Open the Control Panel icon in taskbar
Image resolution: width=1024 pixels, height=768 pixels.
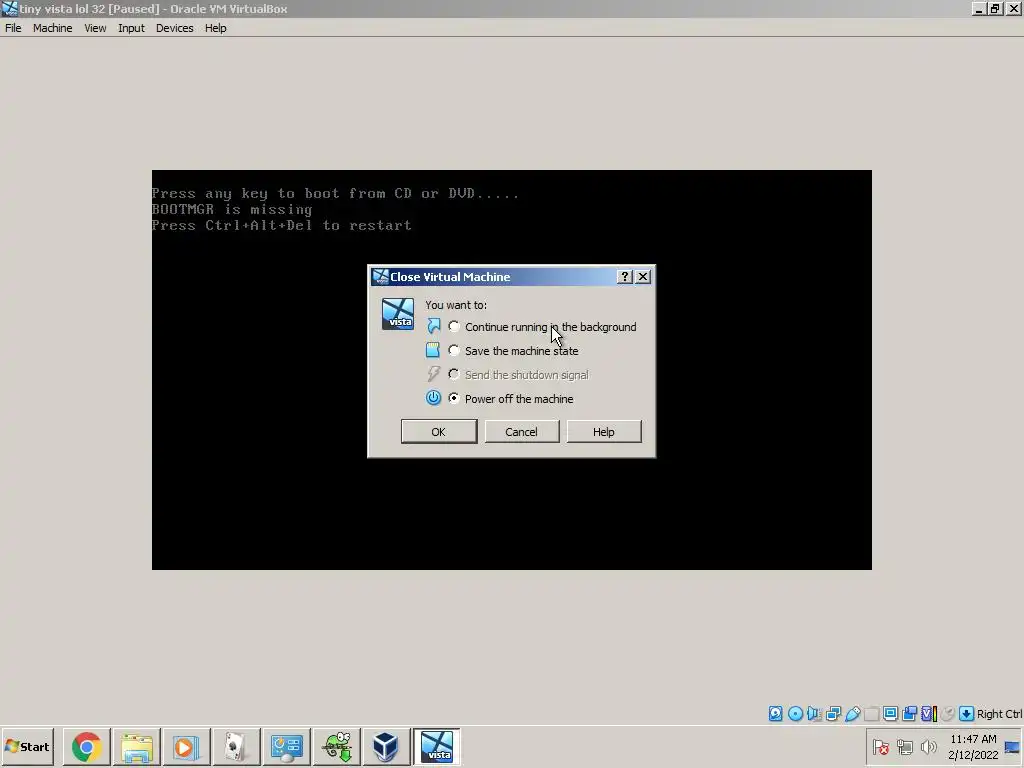coord(286,746)
